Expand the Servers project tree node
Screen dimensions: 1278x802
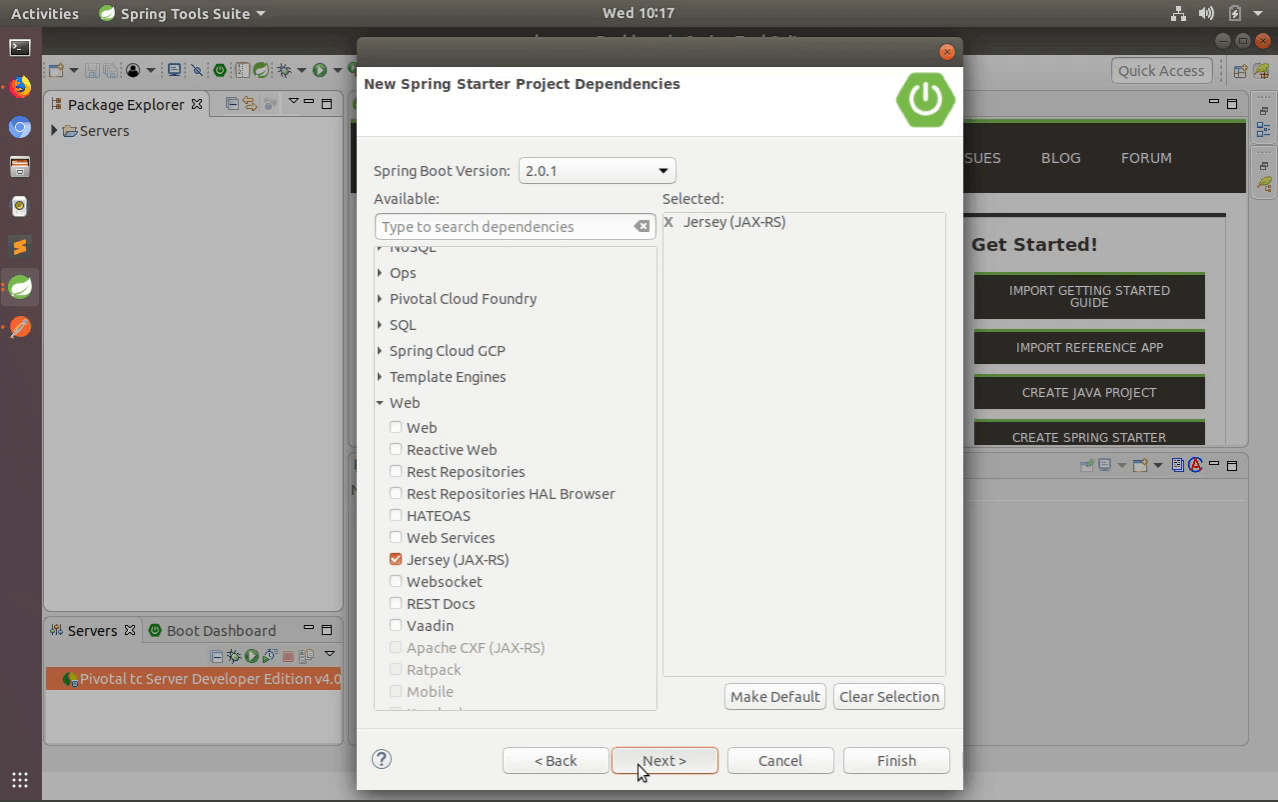54,130
